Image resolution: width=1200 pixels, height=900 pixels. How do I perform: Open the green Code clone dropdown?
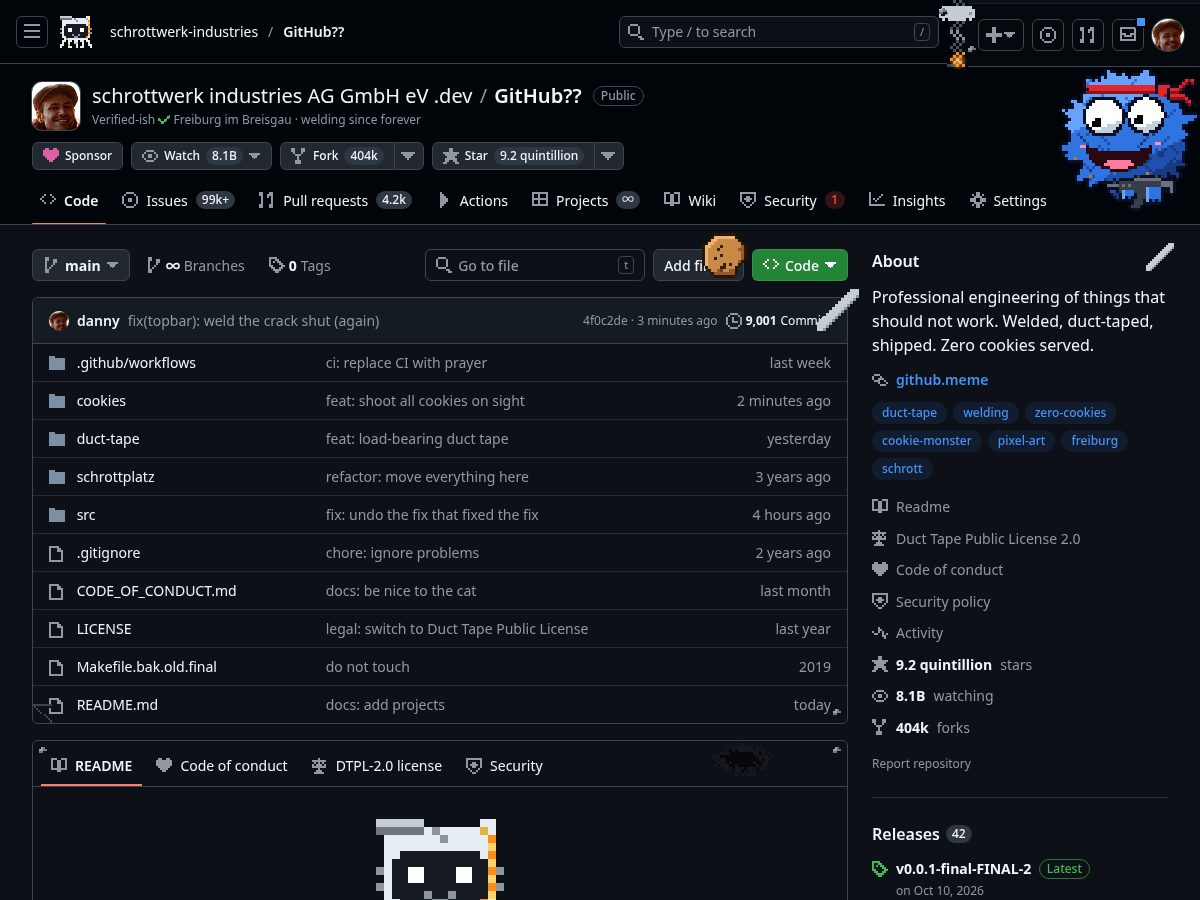[x=800, y=265]
